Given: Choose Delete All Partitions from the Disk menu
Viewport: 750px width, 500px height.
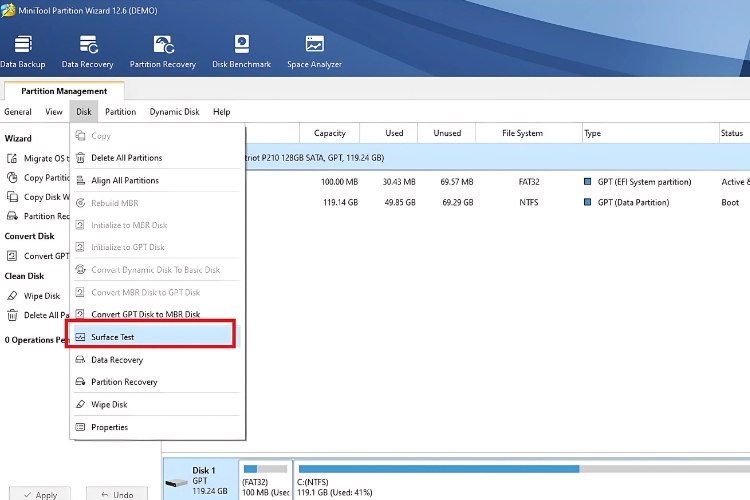Looking at the screenshot, I should [126, 158].
